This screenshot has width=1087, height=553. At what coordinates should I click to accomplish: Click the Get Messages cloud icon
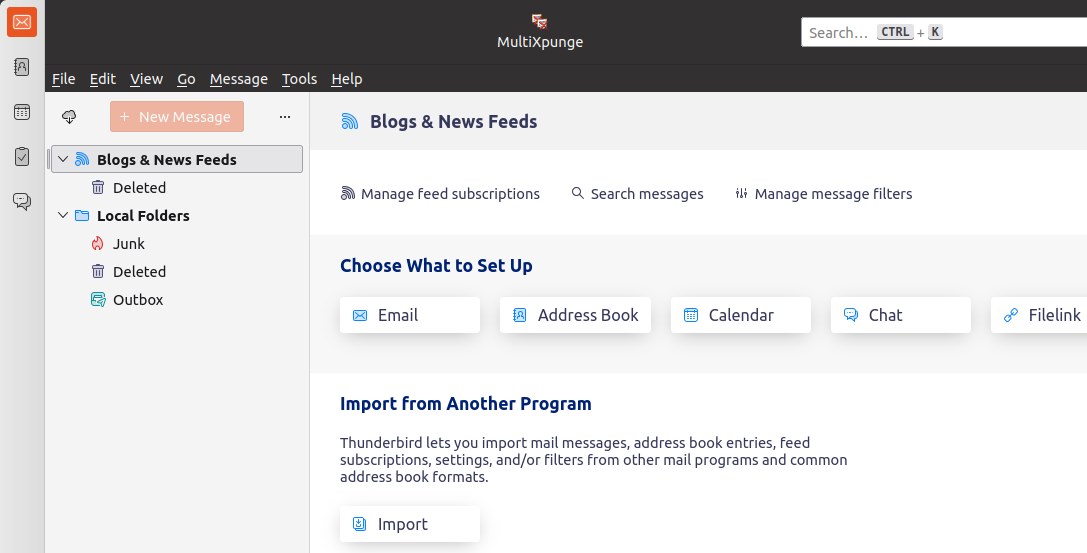tap(69, 117)
